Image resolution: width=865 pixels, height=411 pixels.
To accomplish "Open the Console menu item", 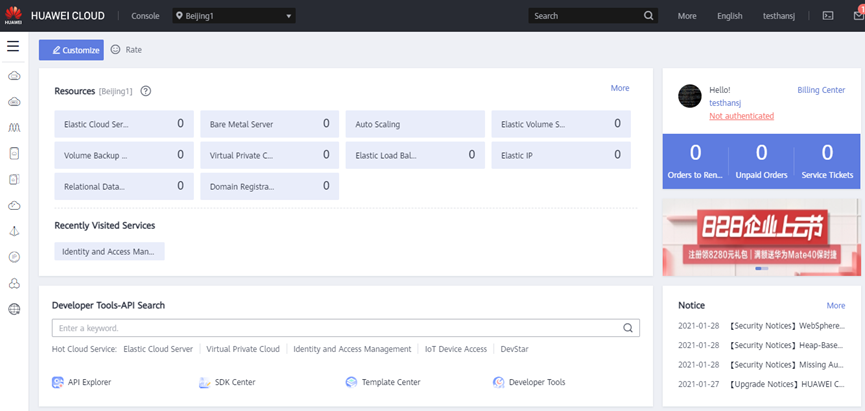I will (145, 16).
